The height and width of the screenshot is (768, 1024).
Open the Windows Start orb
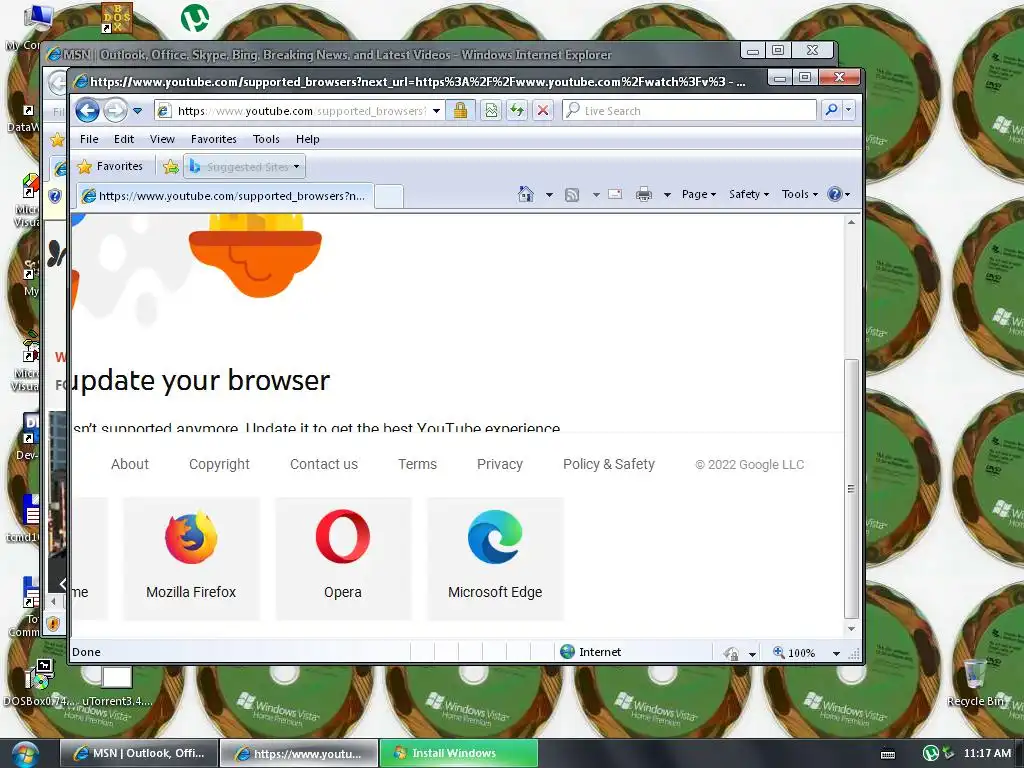23,754
